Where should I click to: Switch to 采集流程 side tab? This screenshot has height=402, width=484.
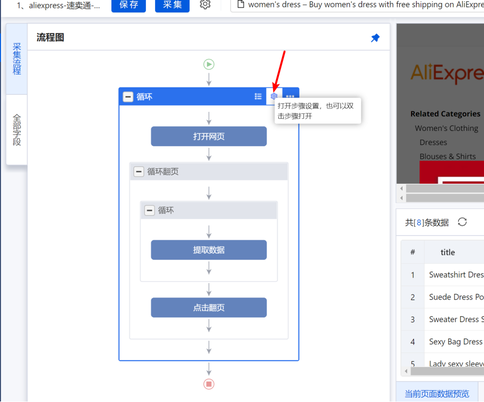coord(17,59)
